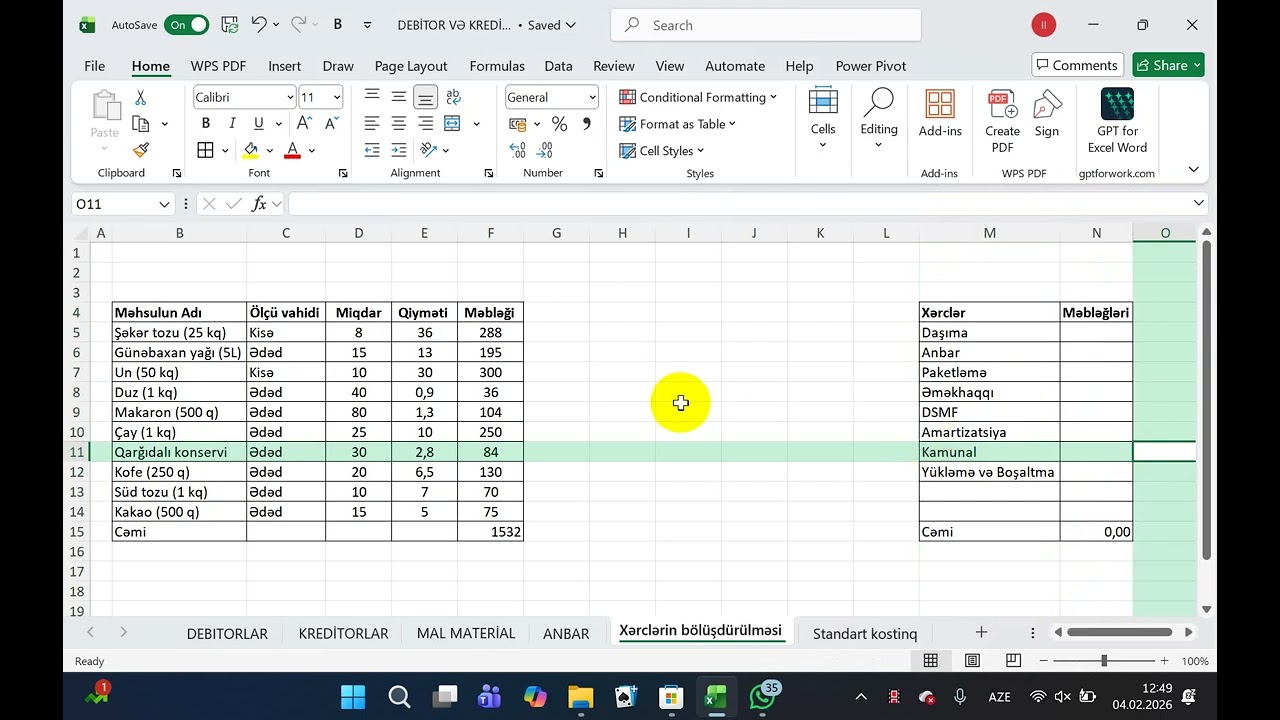The height and width of the screenshot is (720, 1280).
Task: Apply Italic formatting
Action: point(232,124)
